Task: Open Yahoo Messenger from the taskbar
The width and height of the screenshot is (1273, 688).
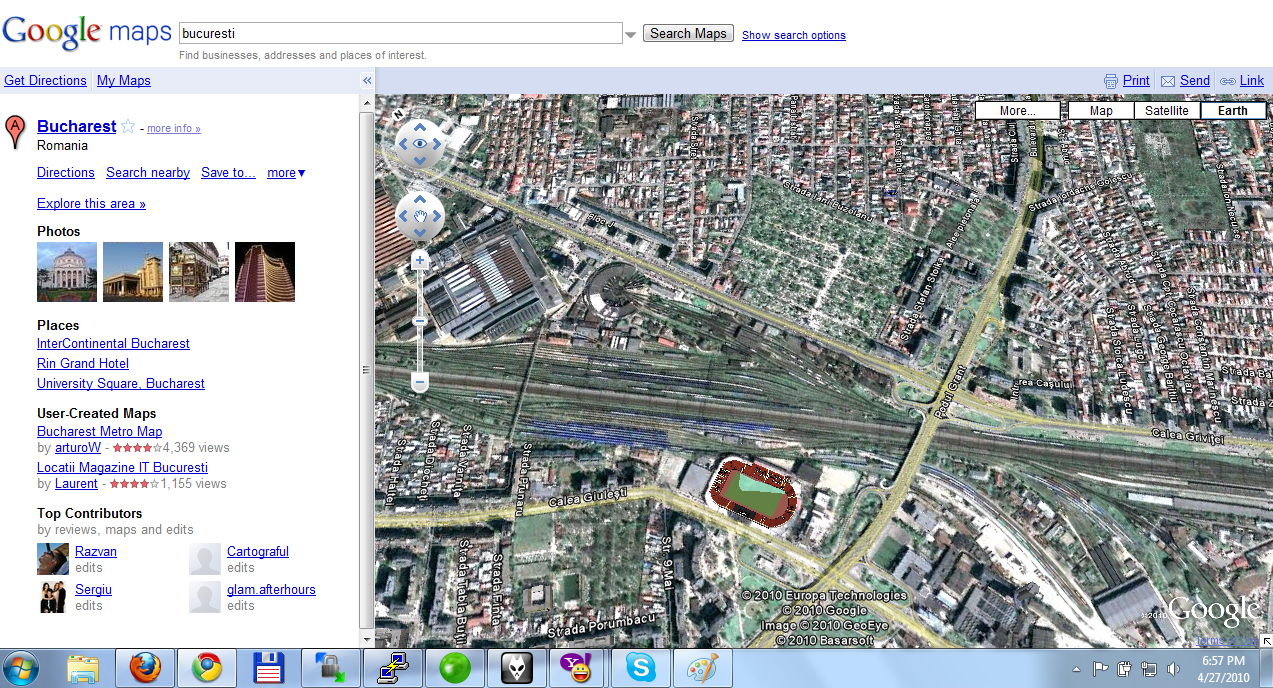Action: point(577,668)
